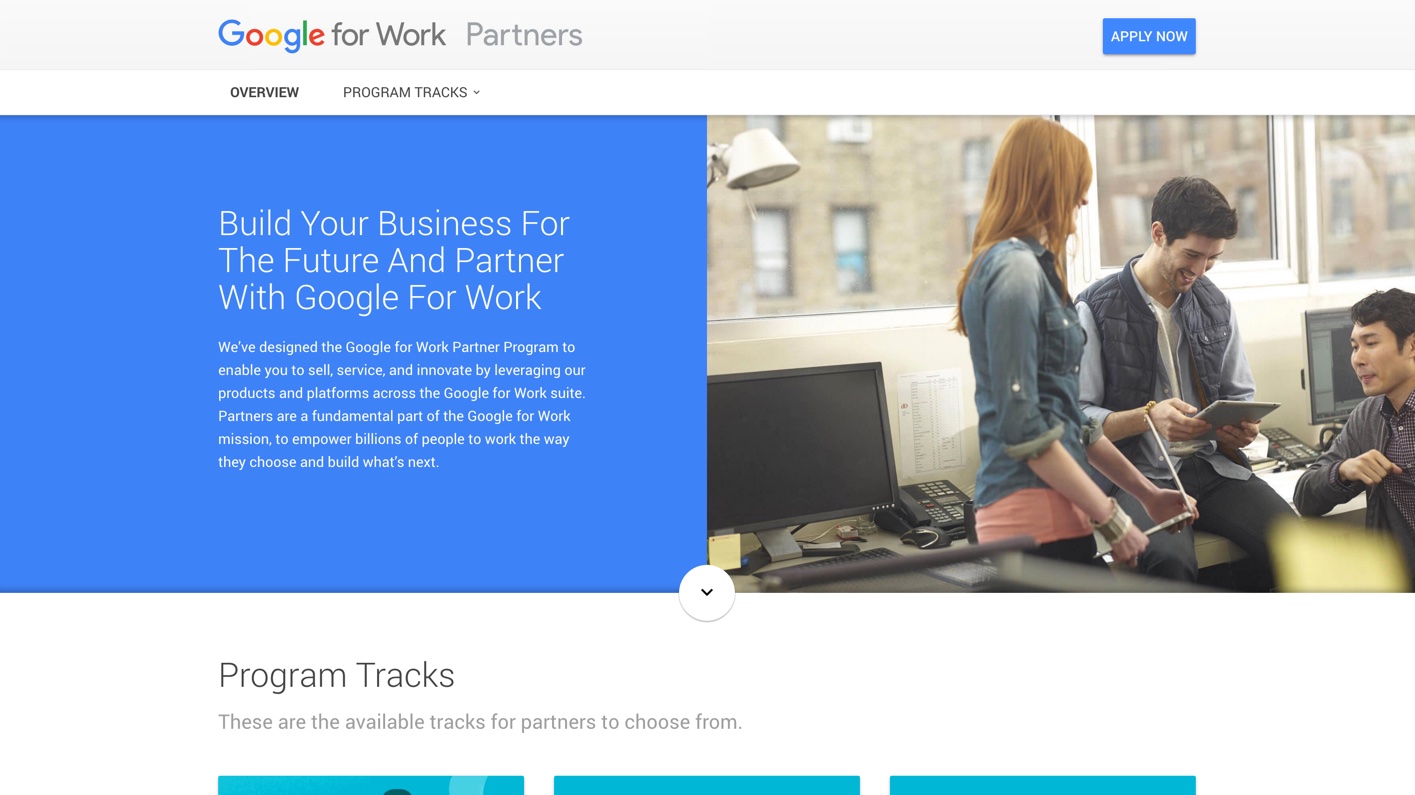Select the first teal program track card

tap(371, 785)
